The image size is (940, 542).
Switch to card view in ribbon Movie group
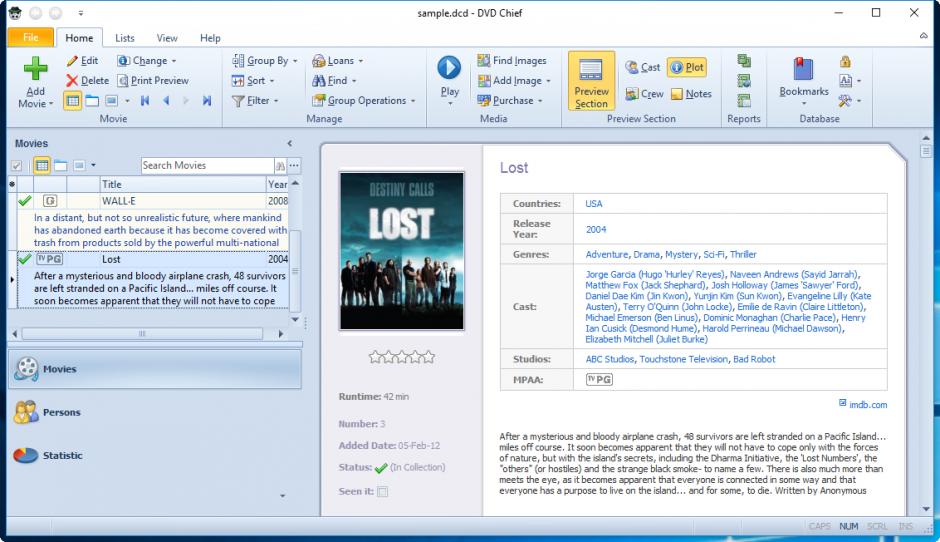coord(92,101)
